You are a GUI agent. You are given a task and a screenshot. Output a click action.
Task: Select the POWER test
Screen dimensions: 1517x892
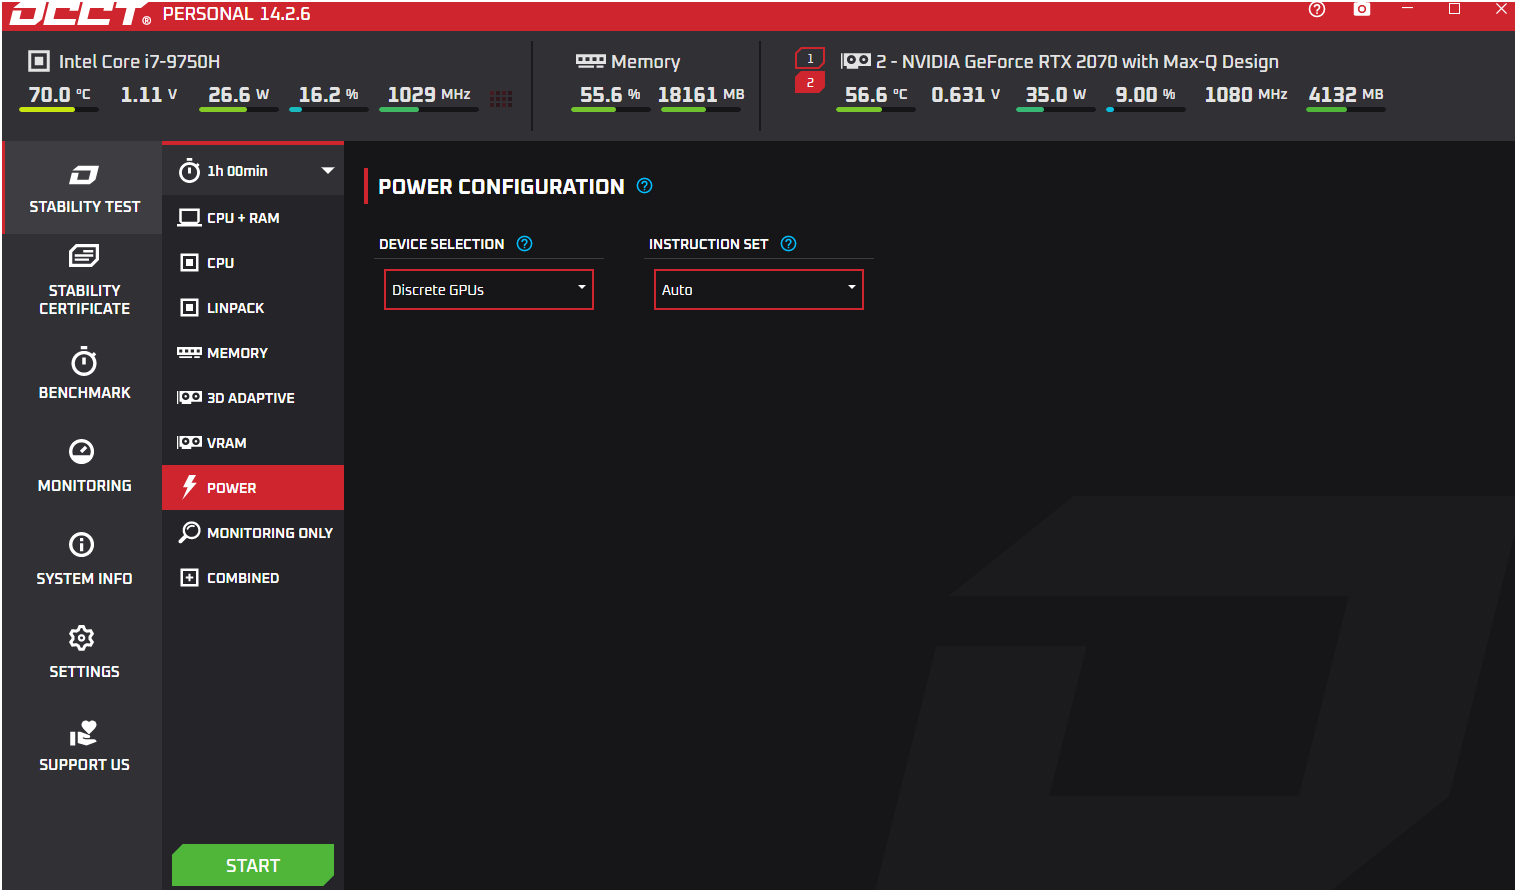click(x=253, y=488)
